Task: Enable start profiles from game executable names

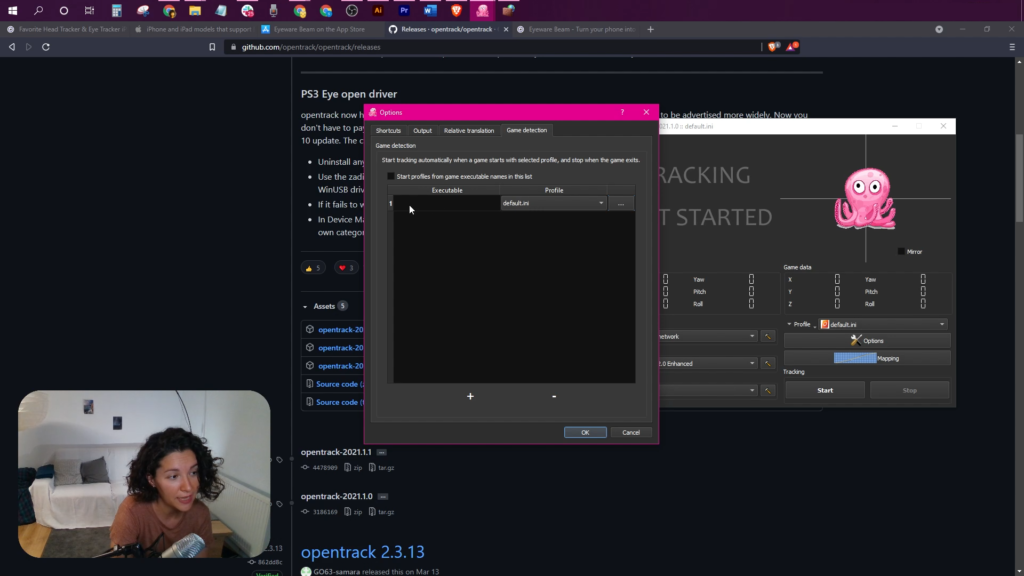Action: (x=391, y=176)
